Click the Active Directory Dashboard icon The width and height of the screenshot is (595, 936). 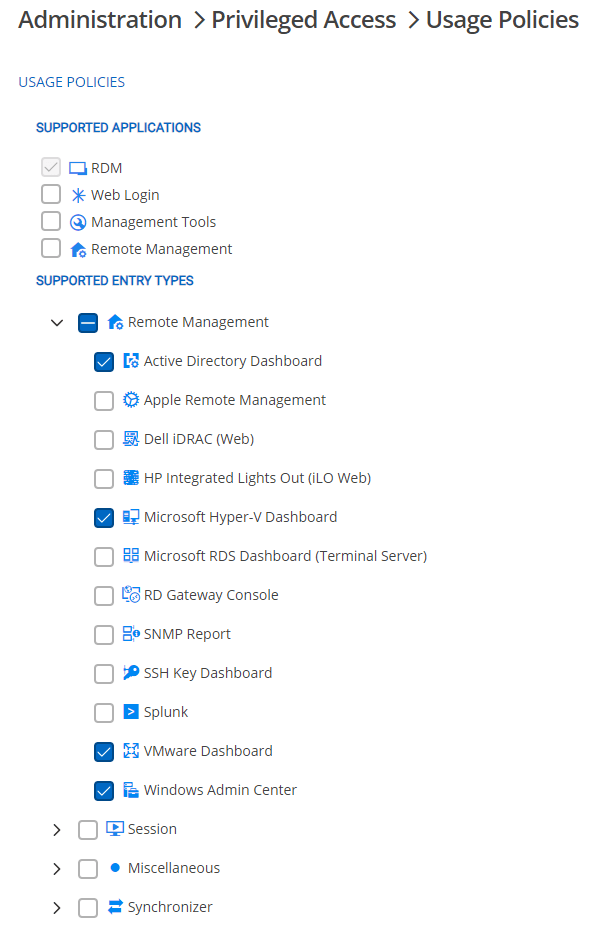(x=131, y=361)
